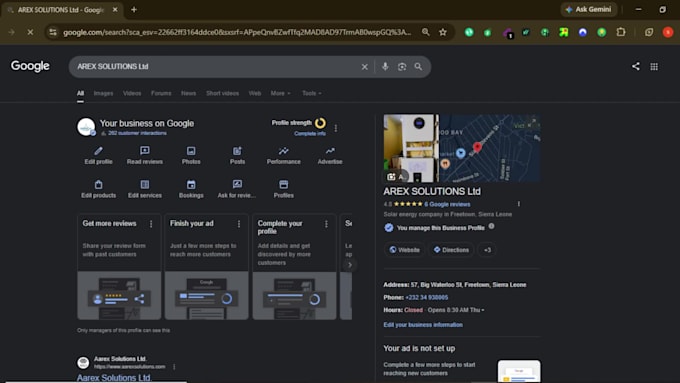Open options beside 6 Google reviews
The width and height of the screenshot is (680, 383).
pos(519,204)
